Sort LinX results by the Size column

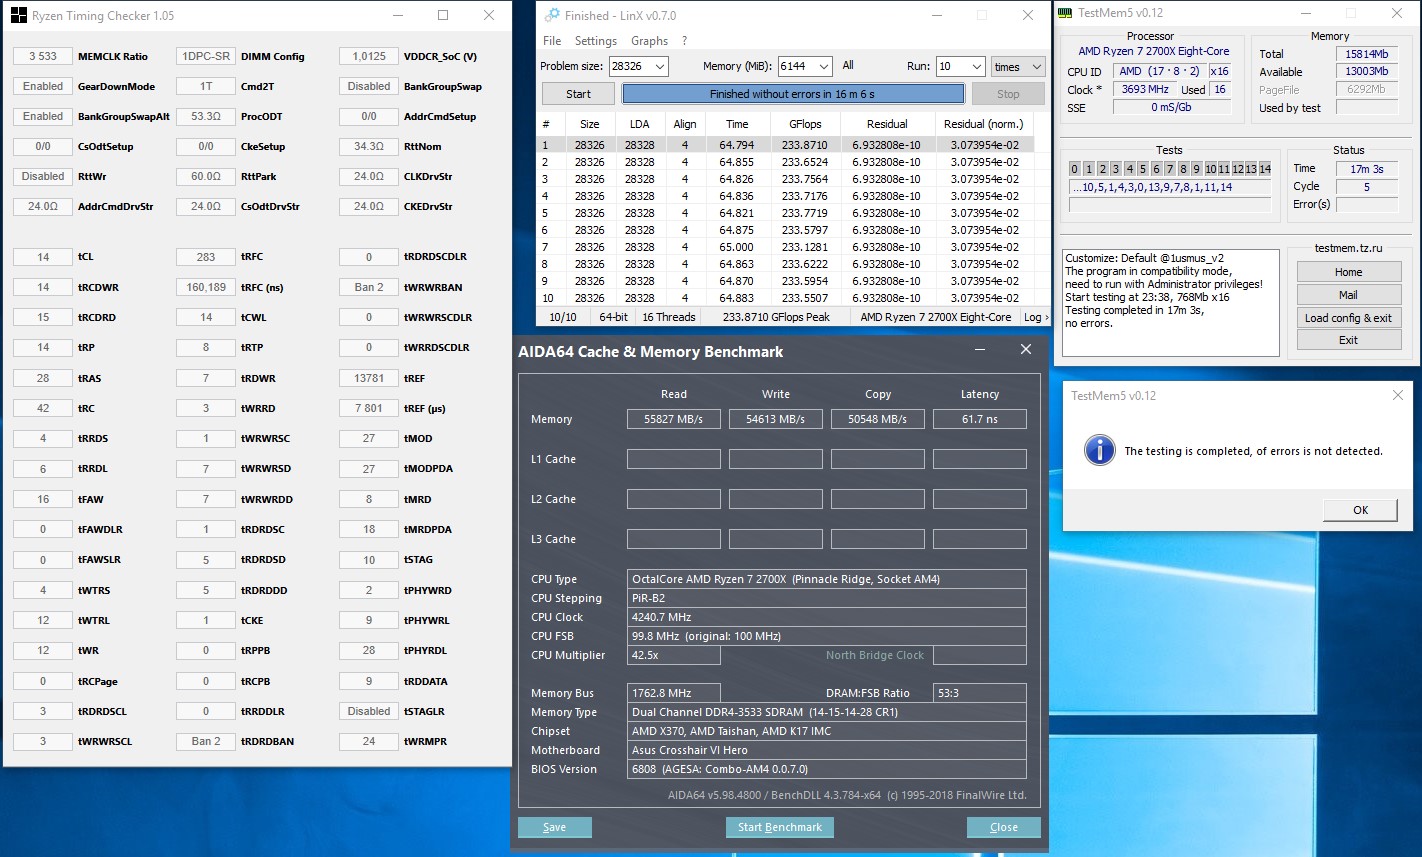590,124
